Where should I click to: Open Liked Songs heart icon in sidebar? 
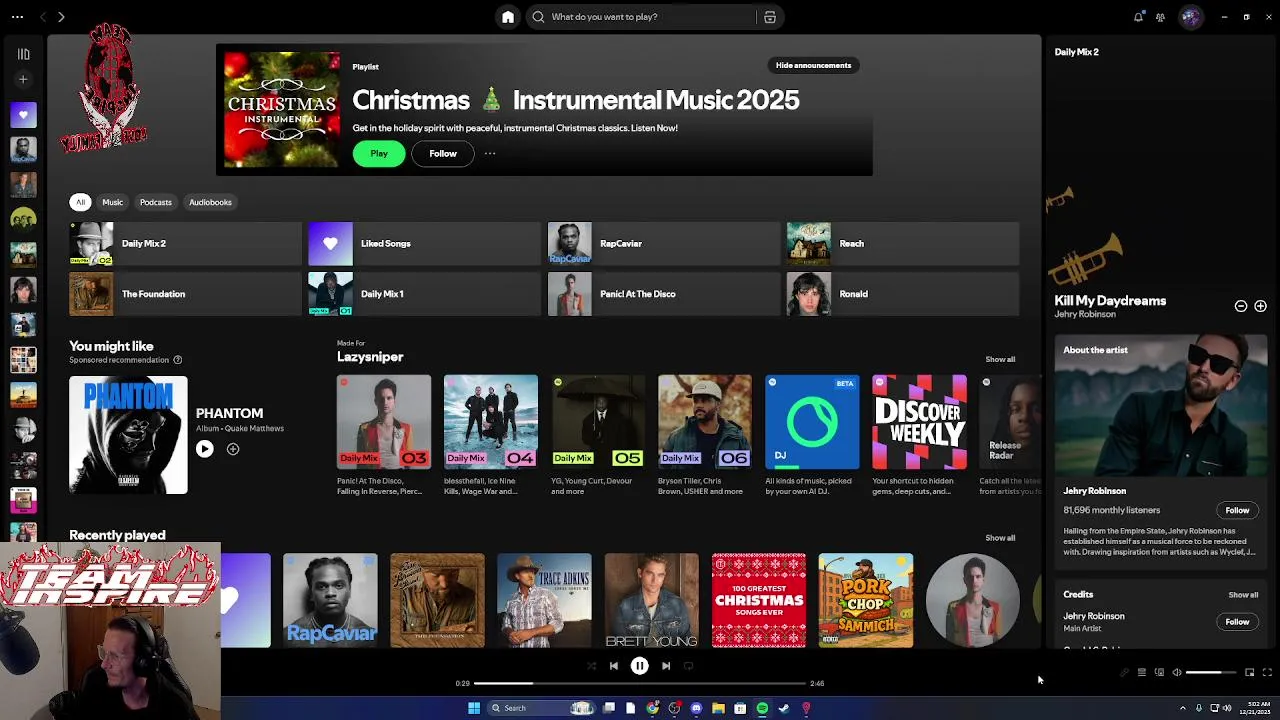click(23, 115)
